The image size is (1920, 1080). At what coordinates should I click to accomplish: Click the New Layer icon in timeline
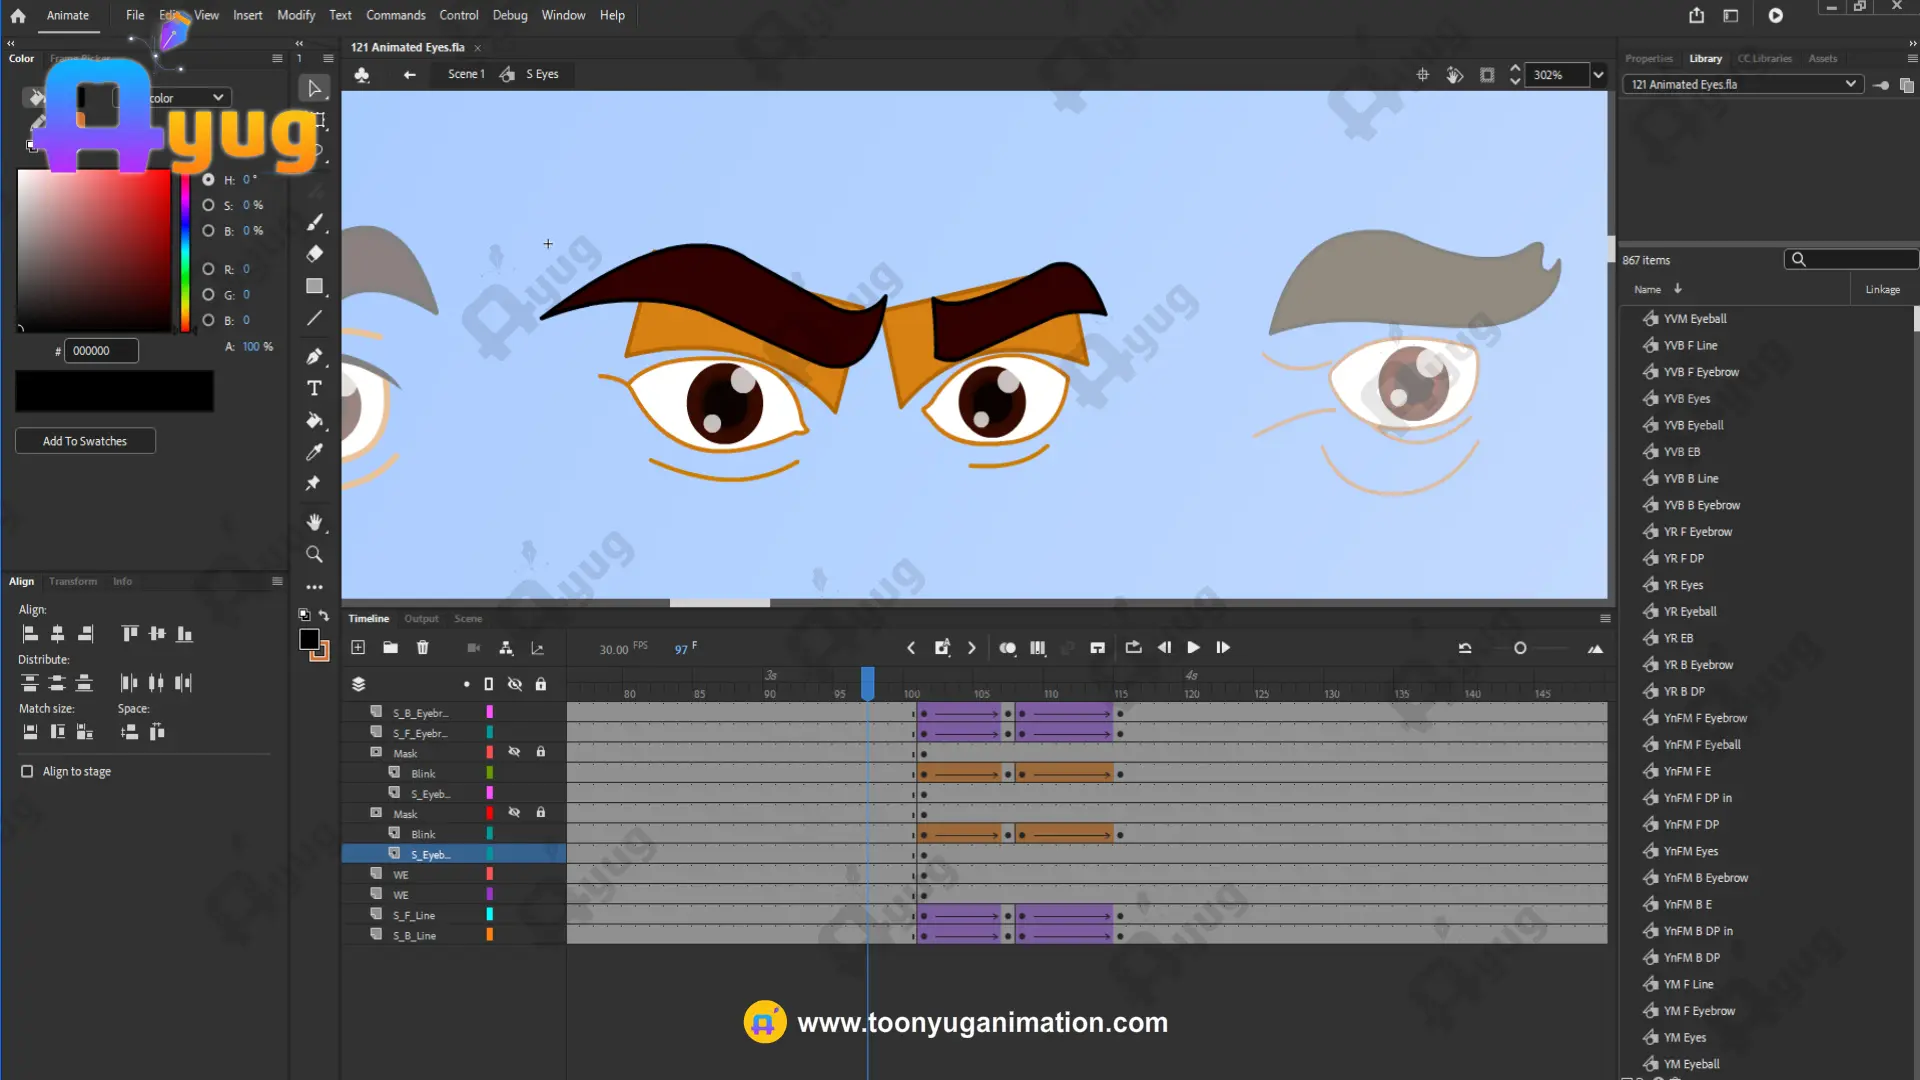358,648
